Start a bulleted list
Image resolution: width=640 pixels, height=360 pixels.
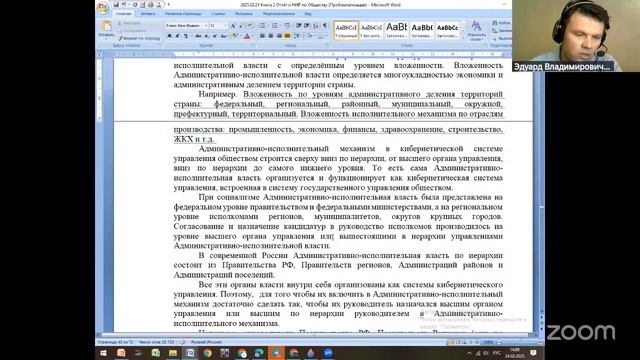point(263,26)
